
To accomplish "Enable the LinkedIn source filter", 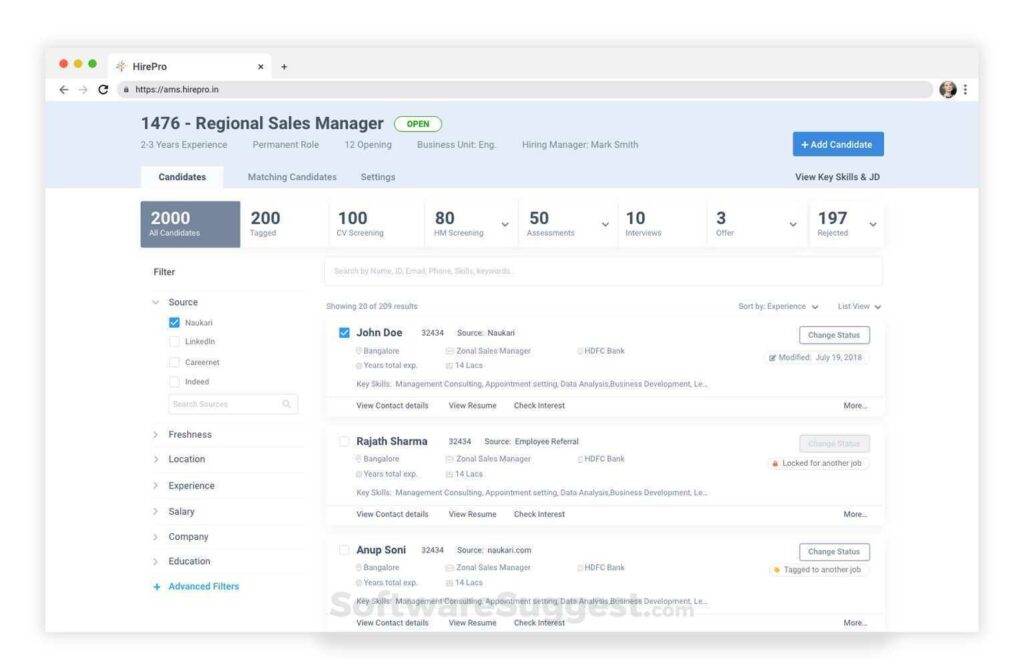I will tap(172, 341).
